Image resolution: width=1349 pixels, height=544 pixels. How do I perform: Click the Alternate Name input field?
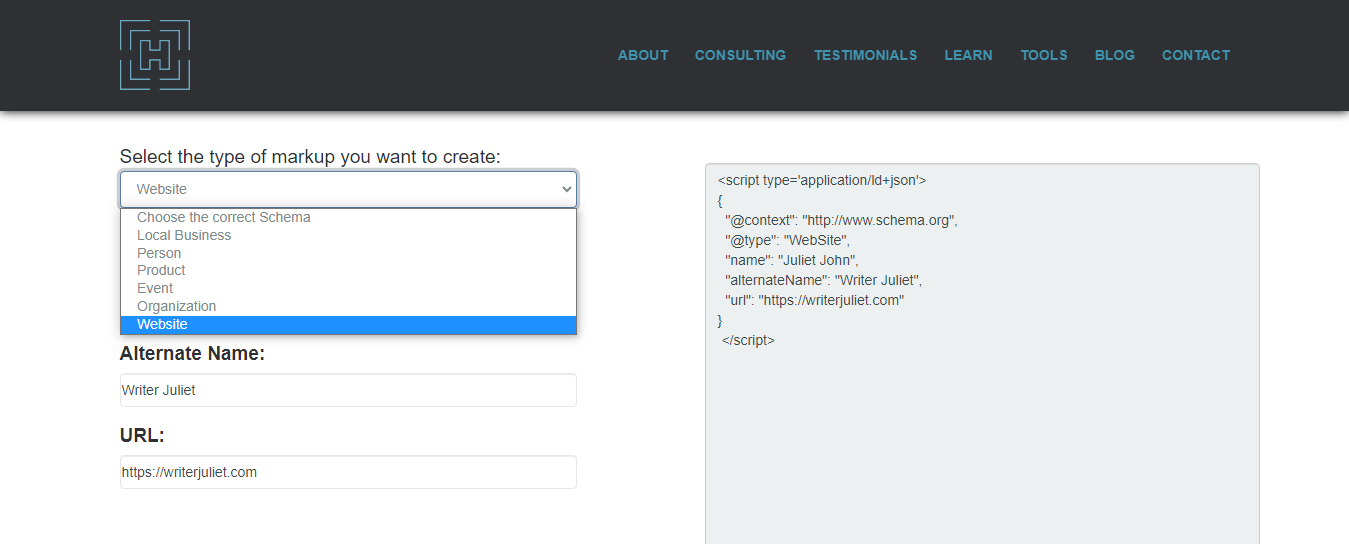coord(348,390)
